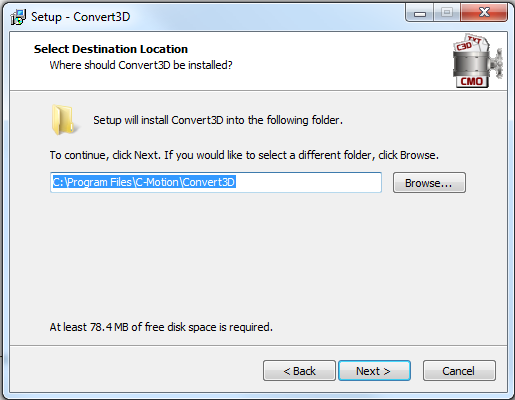Click the Convert3D barrel logo image
Screen dimensions: 515x400
(x=477, y=61)
